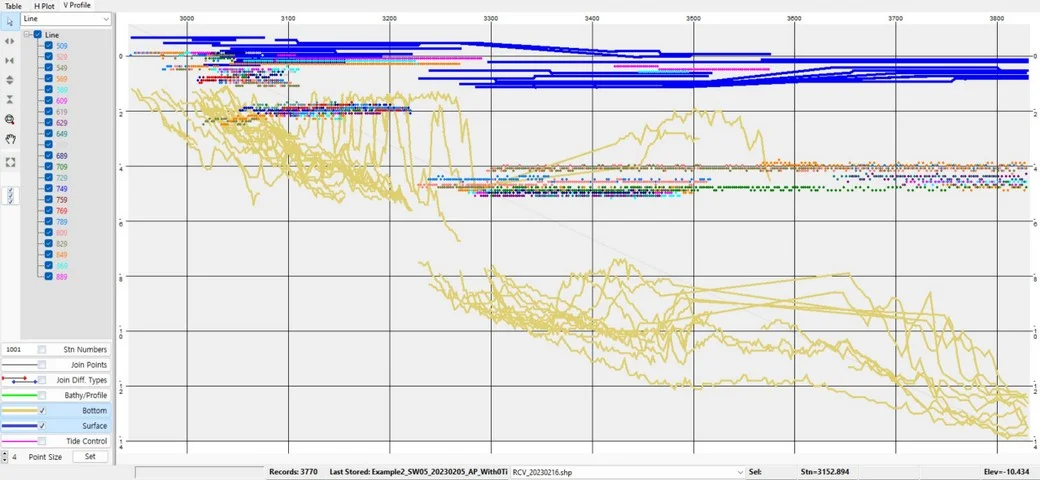The height and width of the screenshot is (480, 1040).
Task: Click the Set point size button
Action: (89, 456)
